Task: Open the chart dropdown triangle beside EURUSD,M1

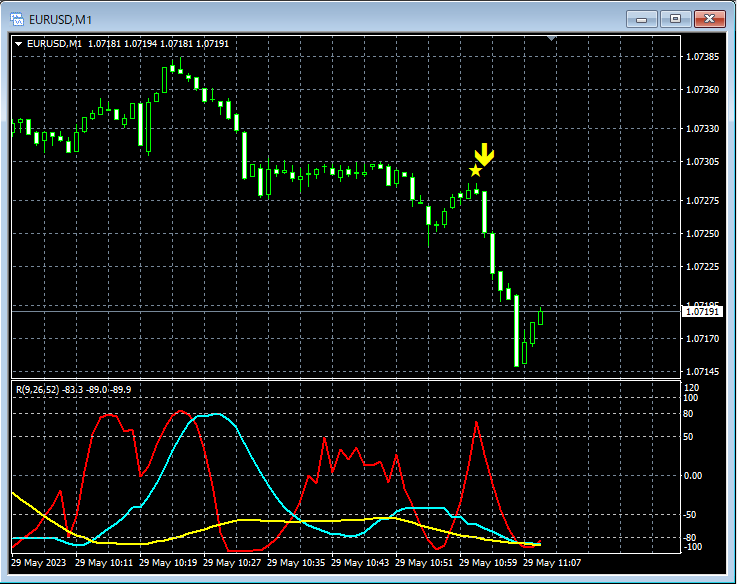Action: point(18,44)
